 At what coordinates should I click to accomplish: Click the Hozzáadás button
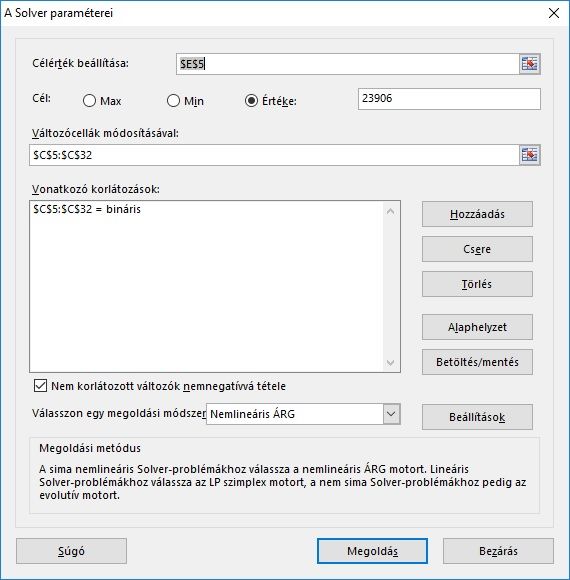[x=477, y=214]
